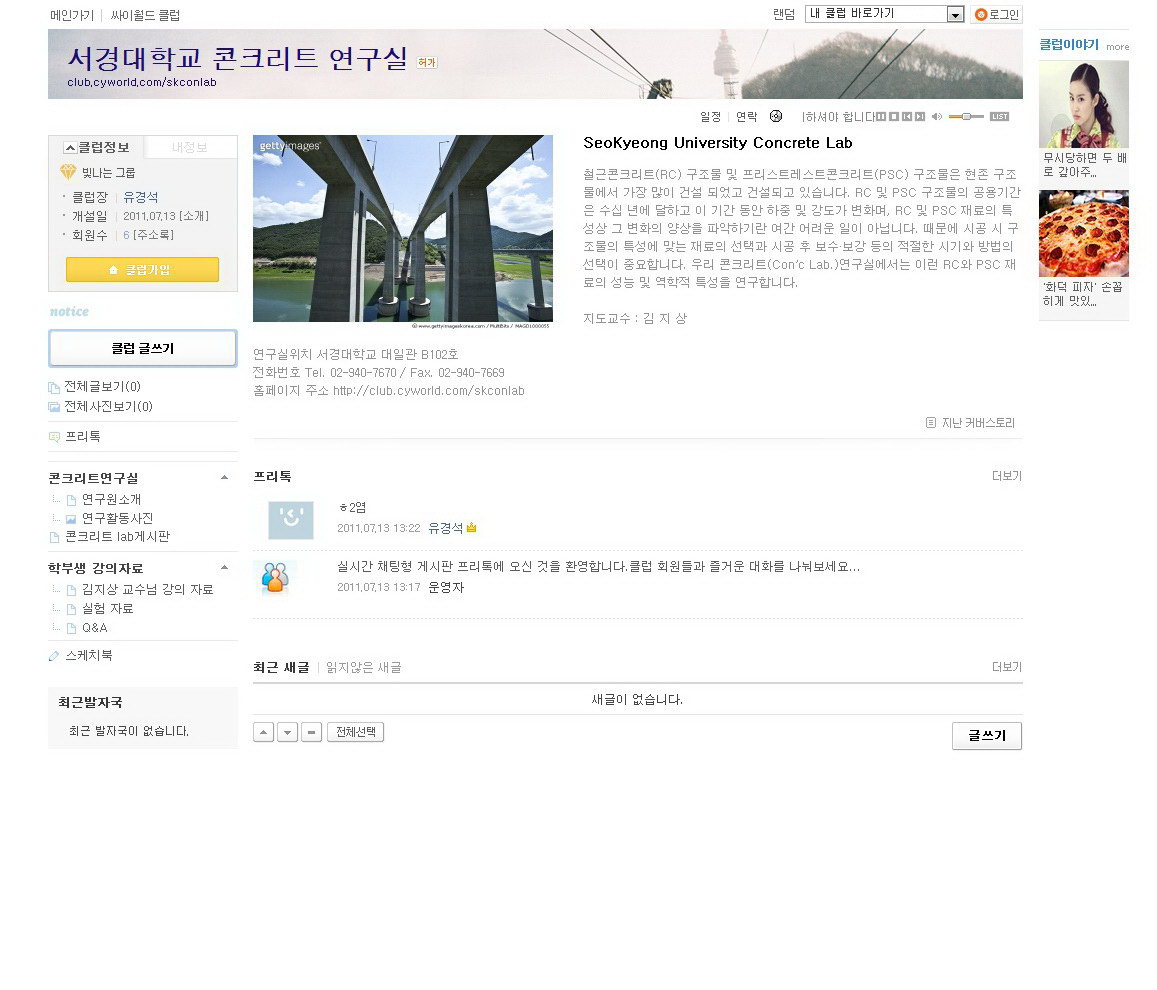
Task: Open 김지상 교수님 강의 자료 board
Action: [147, 589]
